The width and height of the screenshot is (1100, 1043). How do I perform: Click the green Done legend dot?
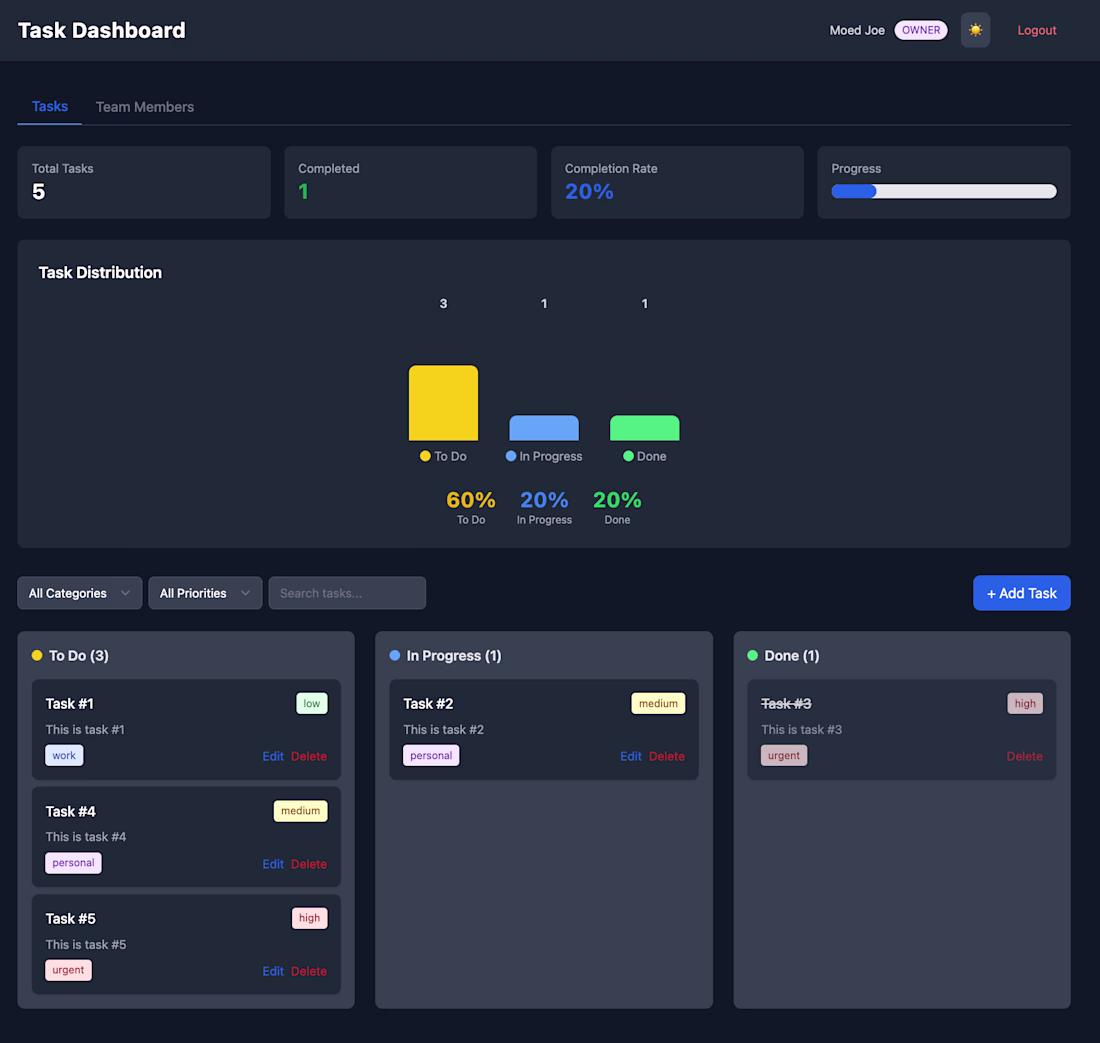click(629, 456)
